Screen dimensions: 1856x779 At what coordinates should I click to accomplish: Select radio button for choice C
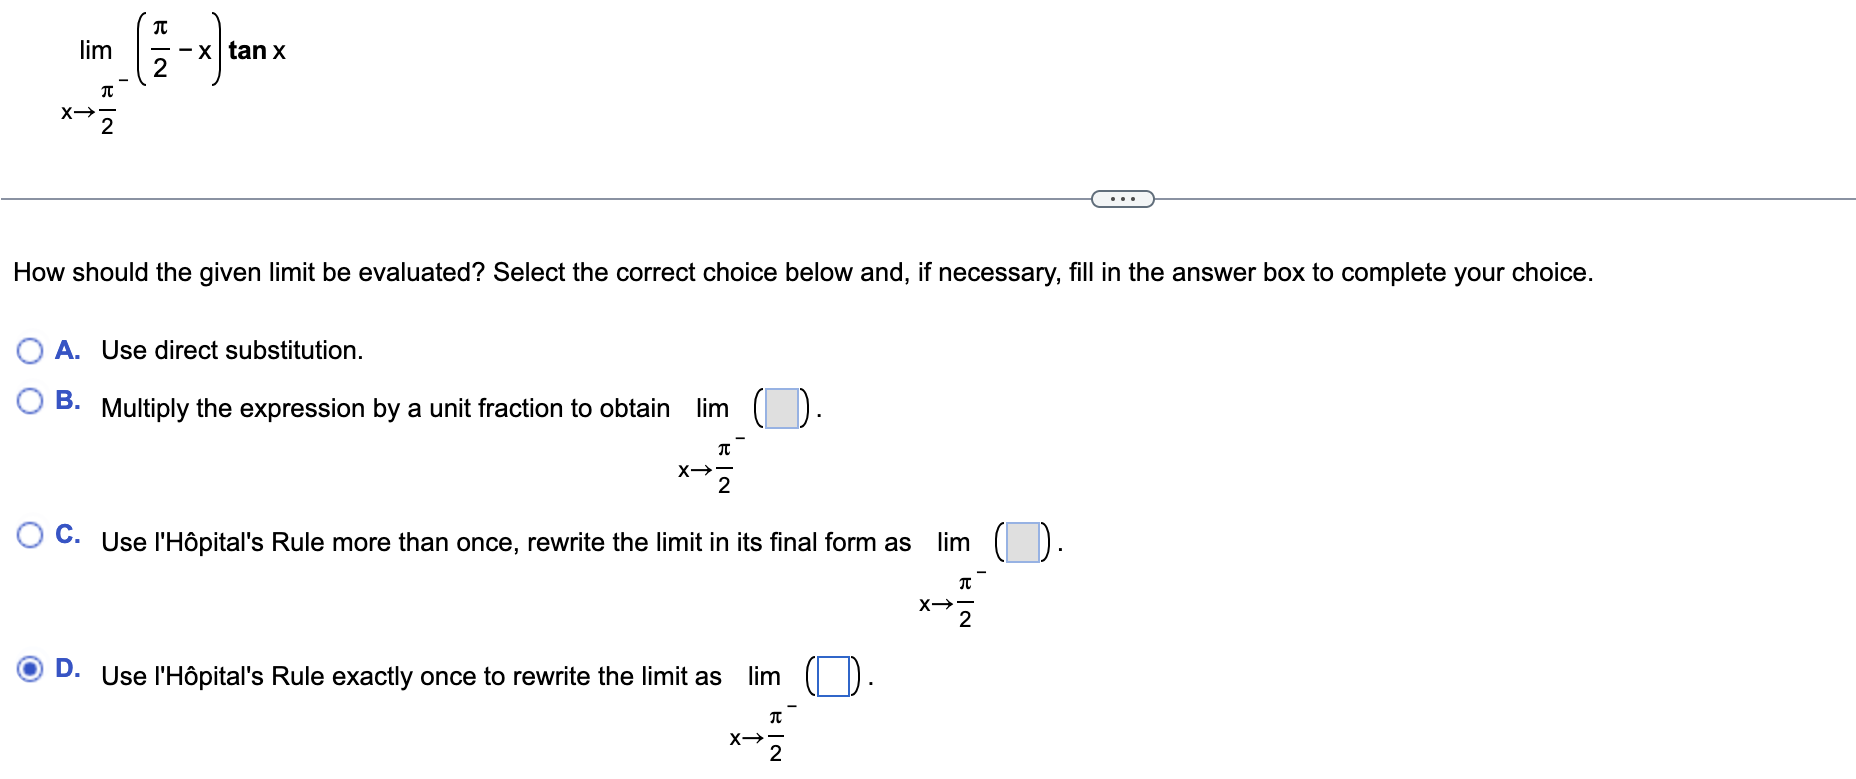30,537
